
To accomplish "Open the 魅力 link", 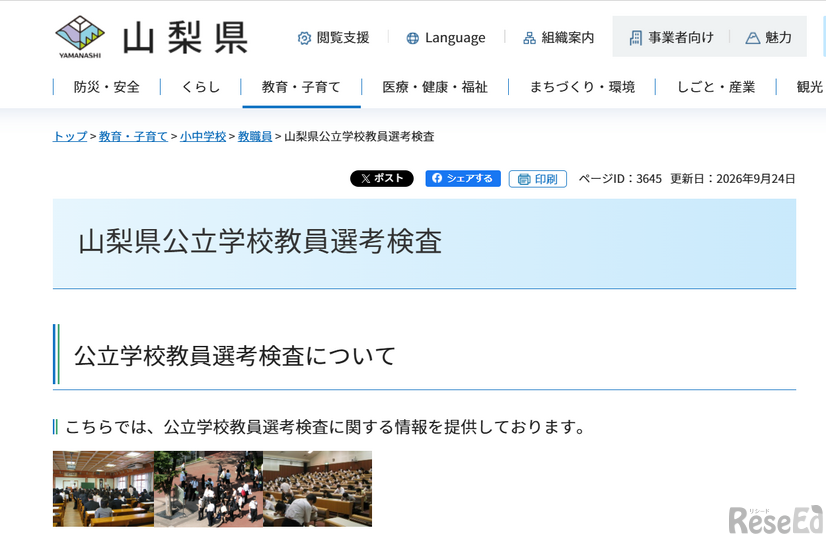I will point(769,38).
